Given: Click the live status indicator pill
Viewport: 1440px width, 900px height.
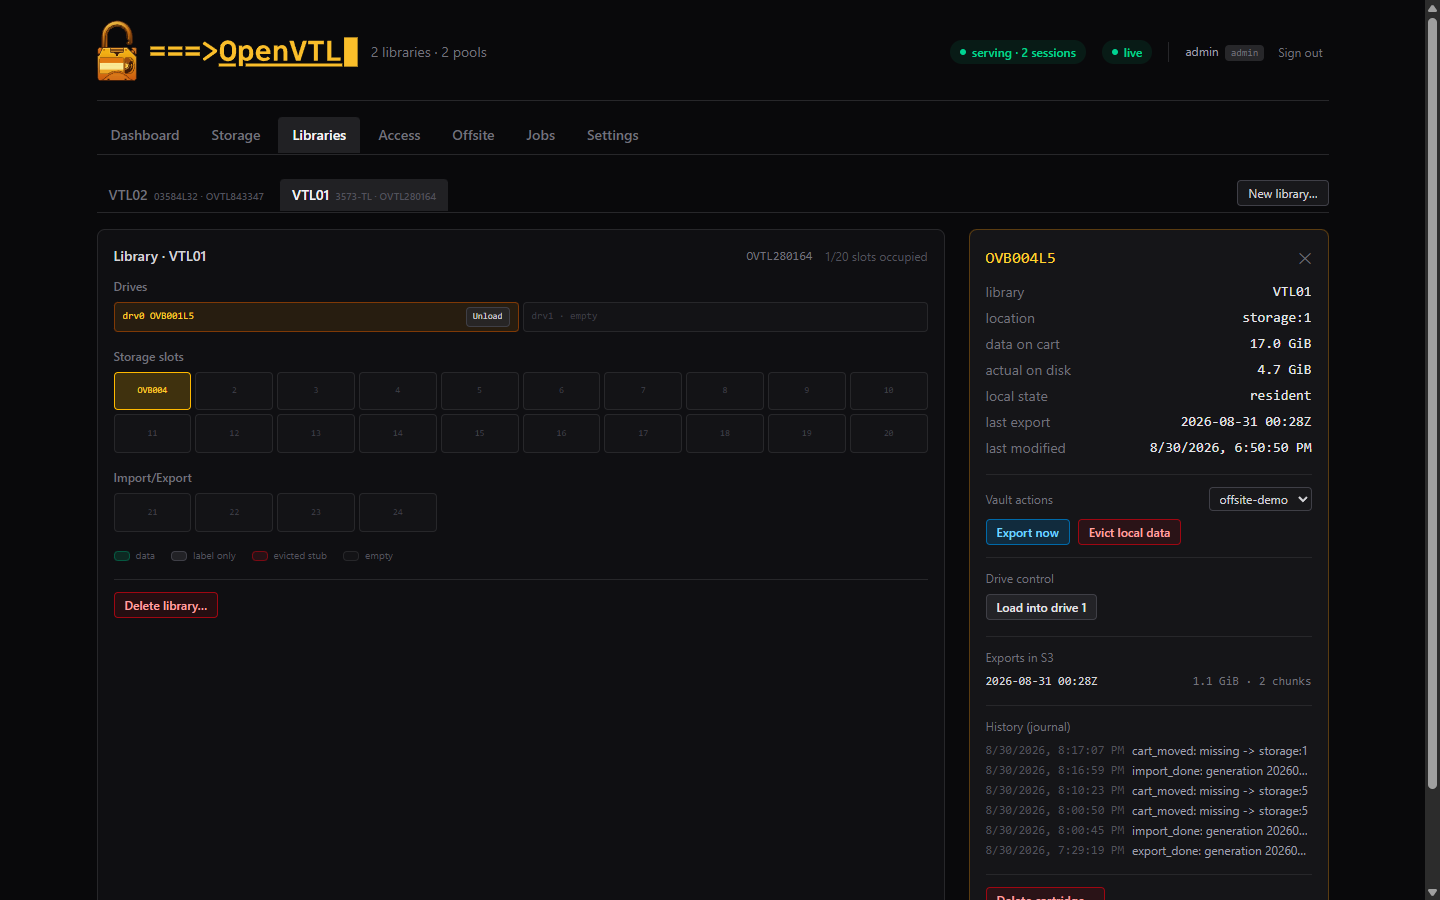Looking at the screenshot, I should [1127, 52].
